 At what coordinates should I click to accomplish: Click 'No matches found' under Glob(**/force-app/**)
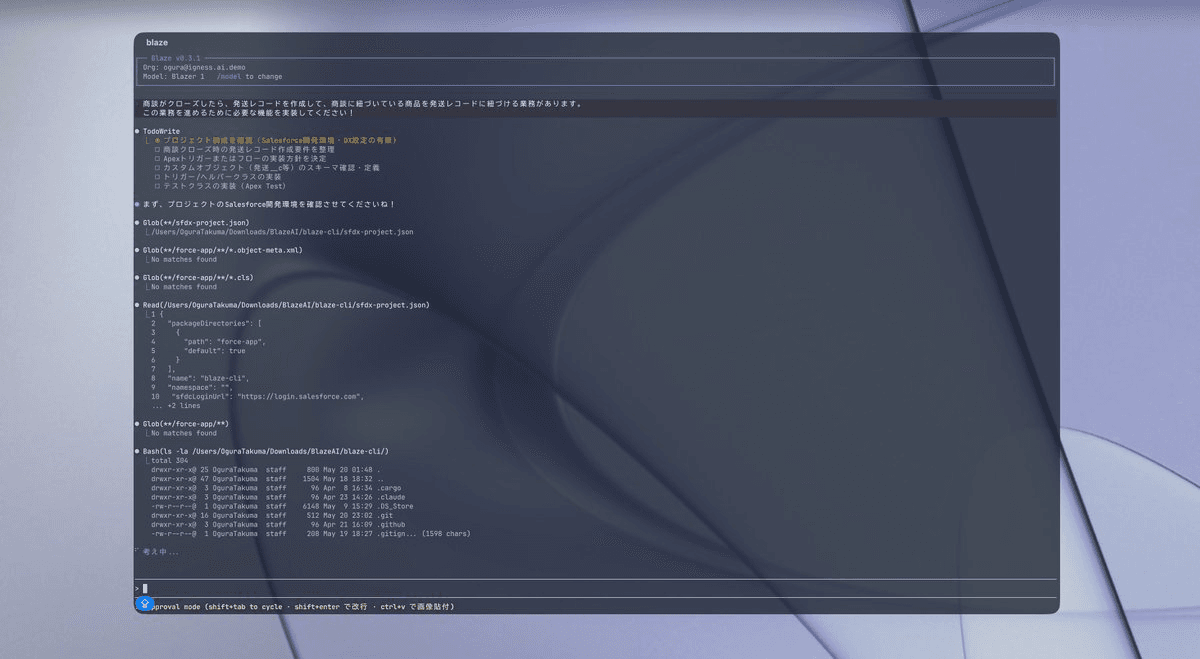click(183, 433)
